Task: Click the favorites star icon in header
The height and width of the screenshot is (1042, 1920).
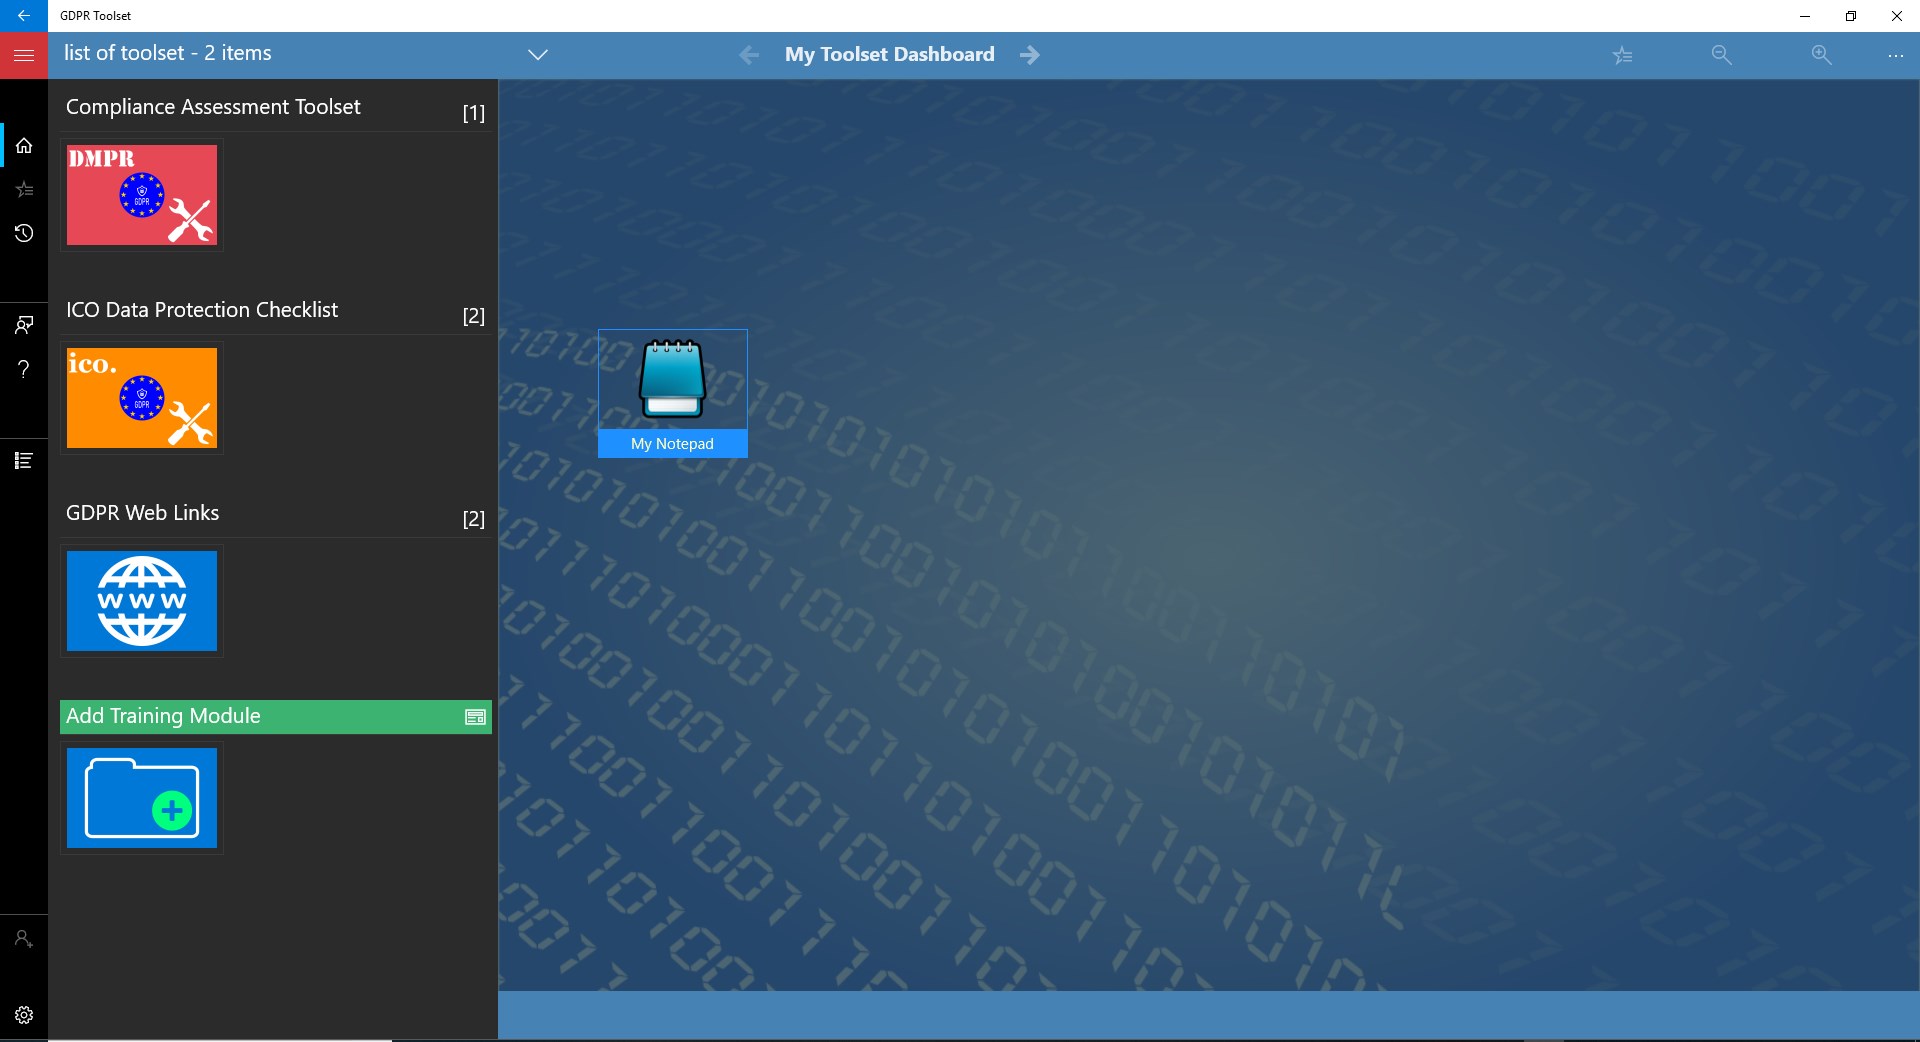Action: tap(1622, 55)
